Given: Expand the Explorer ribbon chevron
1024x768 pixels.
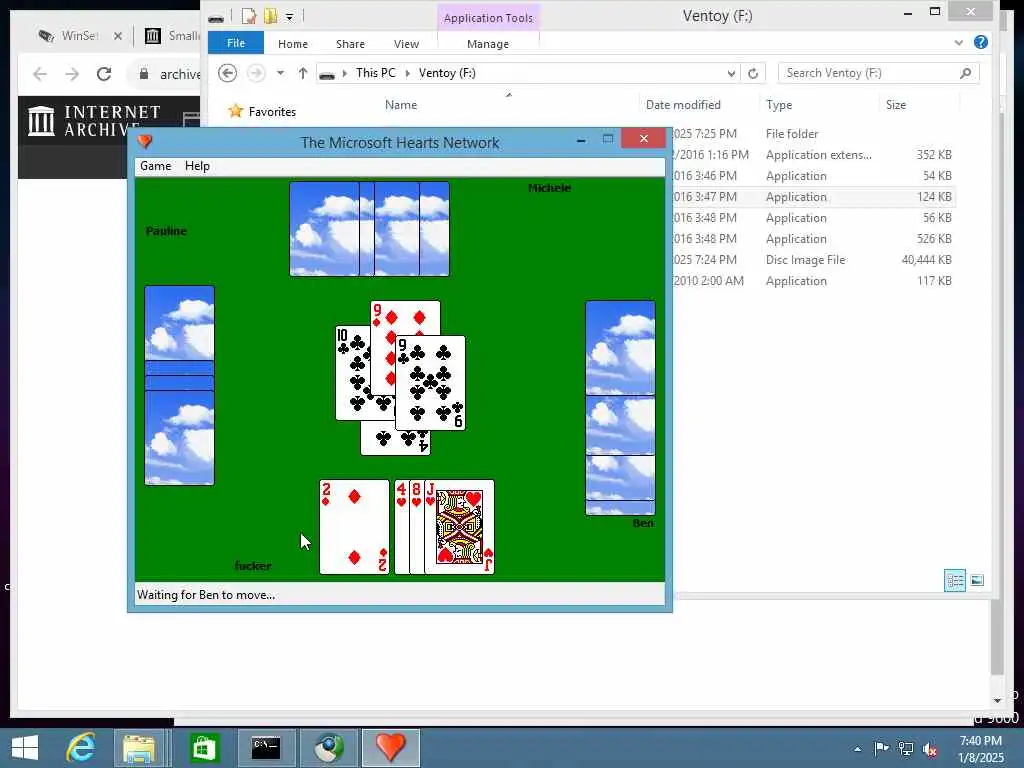Looking at the screenshot, I should click(958, 42).
